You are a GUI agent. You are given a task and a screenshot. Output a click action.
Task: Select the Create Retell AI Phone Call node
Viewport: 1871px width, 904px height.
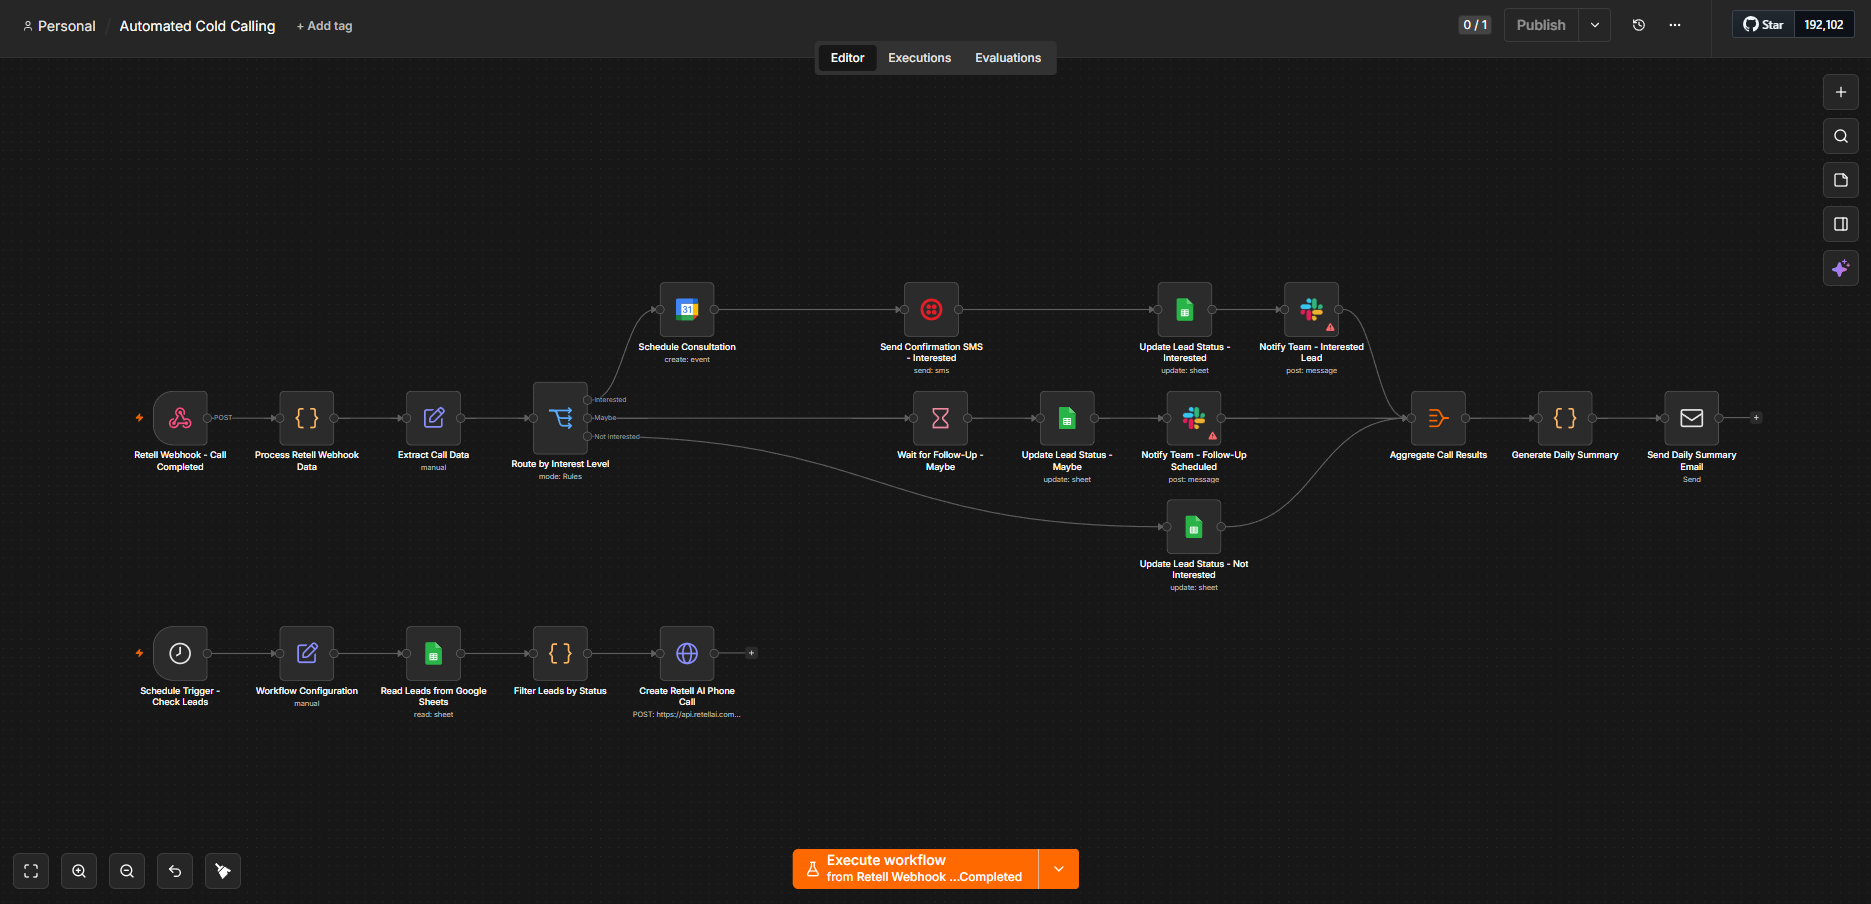[687, 653]
